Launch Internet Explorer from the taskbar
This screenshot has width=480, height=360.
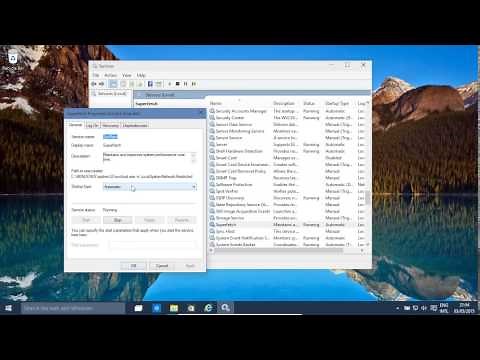[208, 308]
